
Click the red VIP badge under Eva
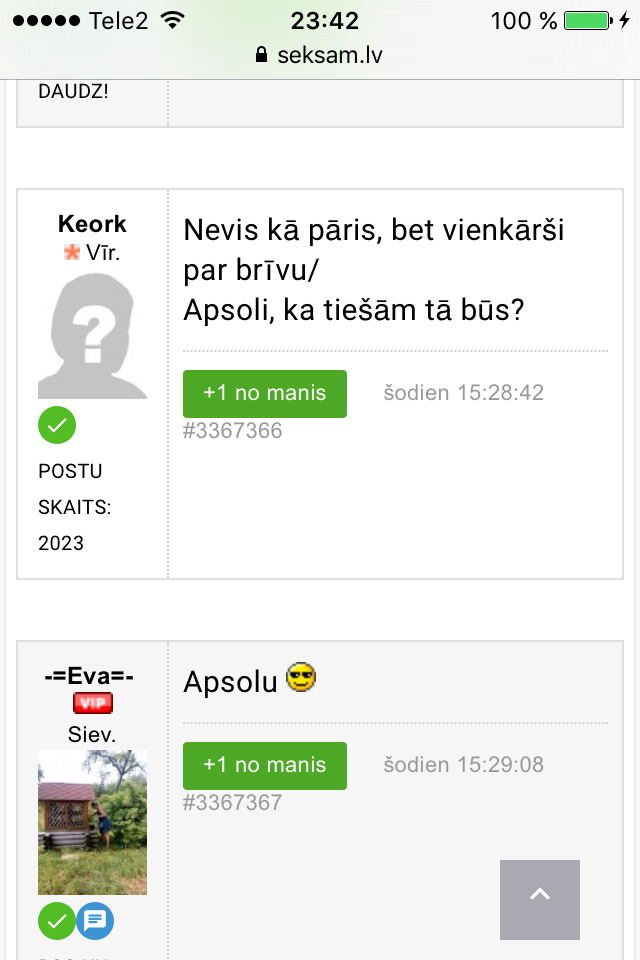(x=92, y=704)
